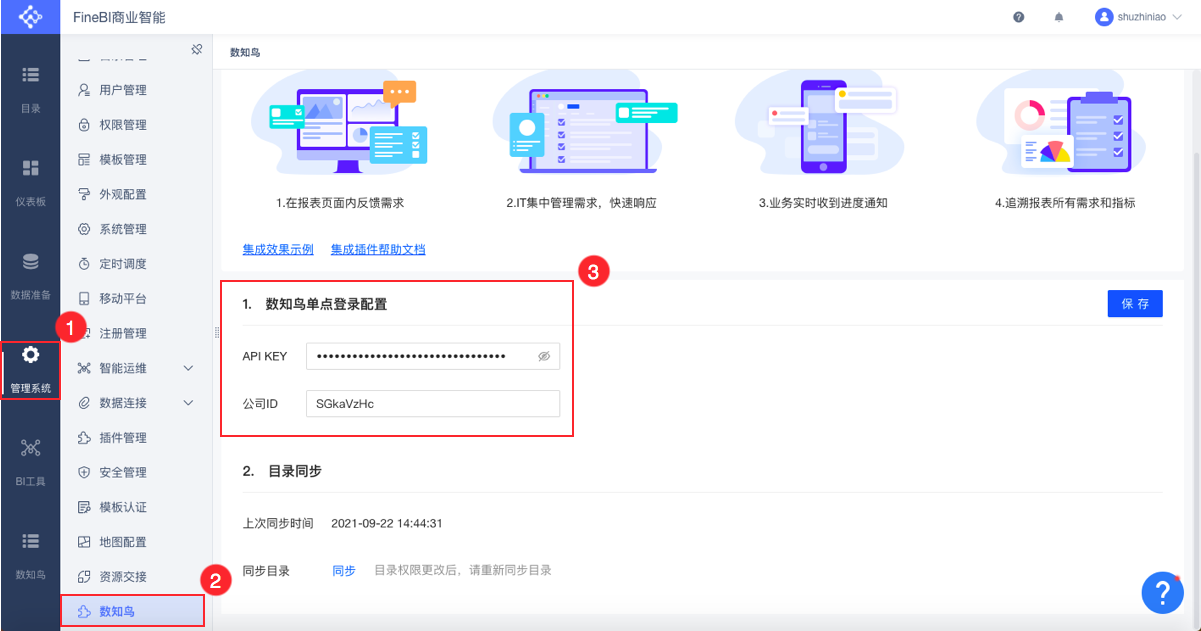Click the 插件管理 puzzle icon
Screen dimensions: 1201x631
(84, 438)
